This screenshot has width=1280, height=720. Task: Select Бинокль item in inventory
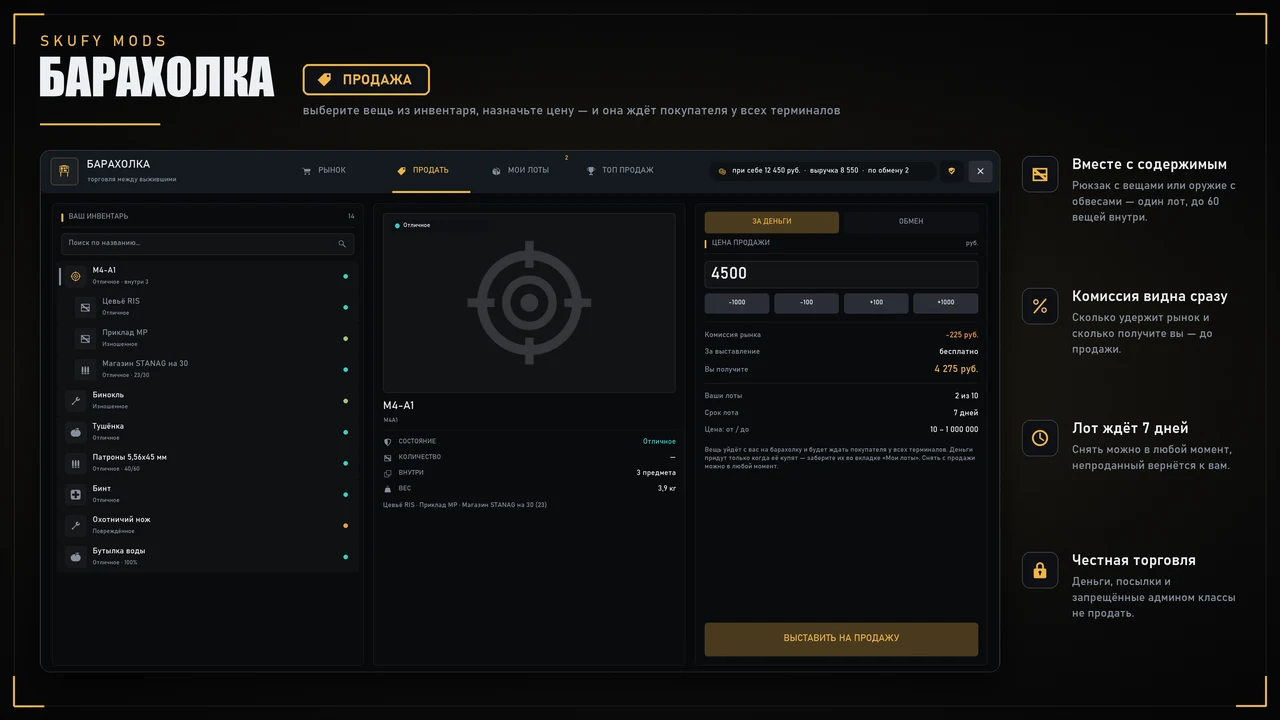pos(208,401)
